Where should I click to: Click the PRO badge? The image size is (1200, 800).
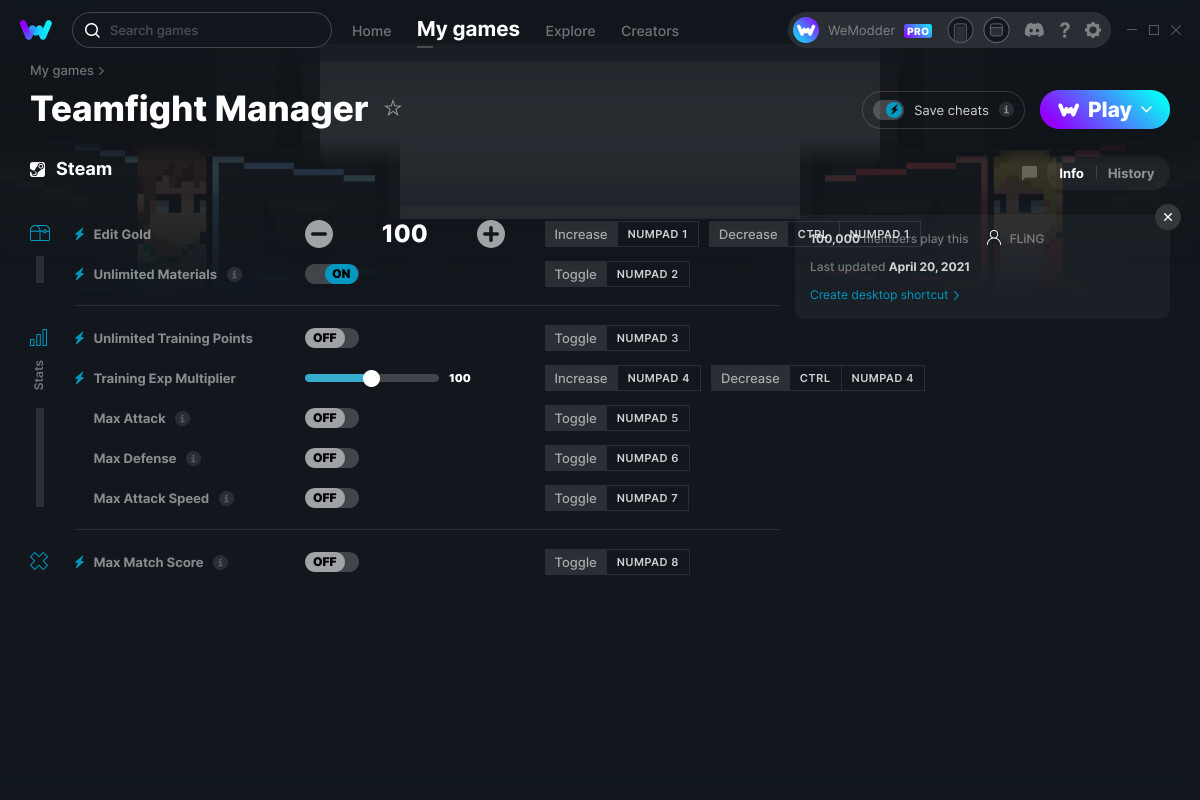918,31
